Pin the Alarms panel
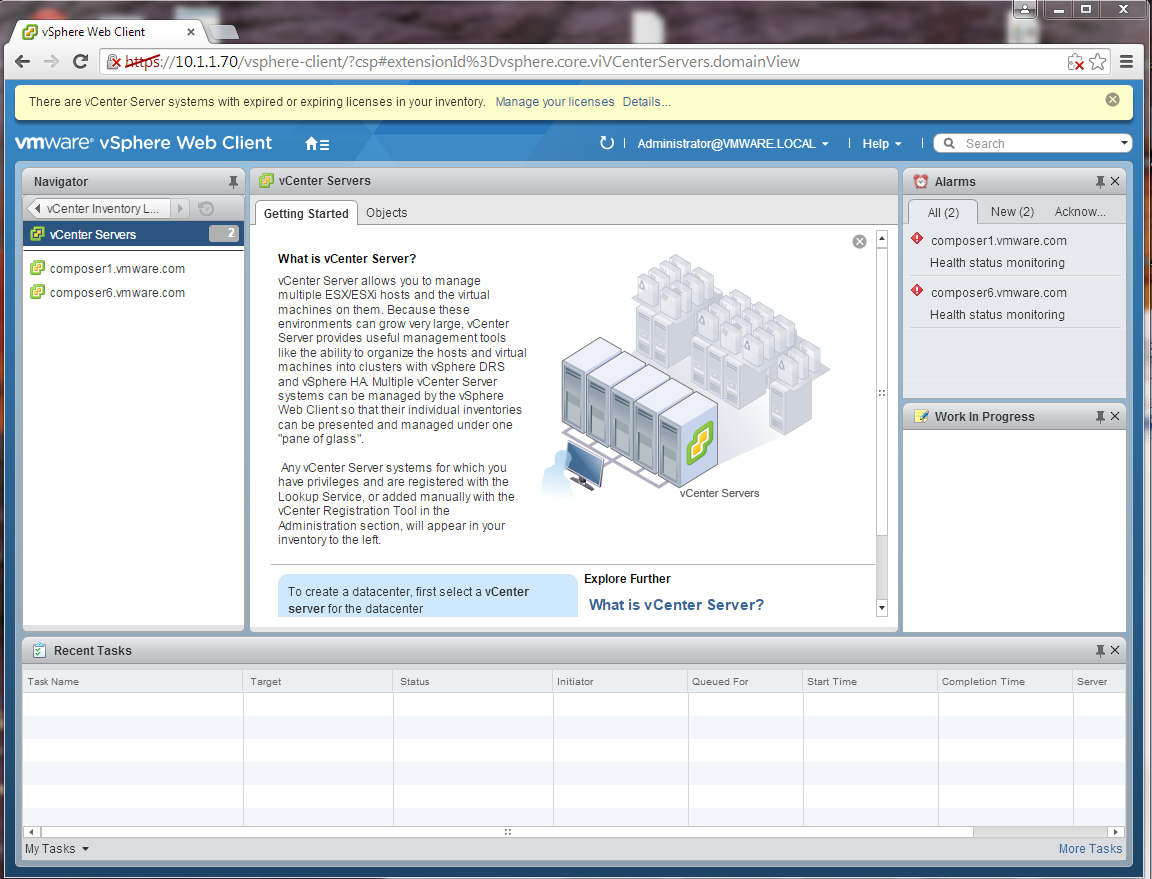The image size is (1152, 879). coord(1100,182)
